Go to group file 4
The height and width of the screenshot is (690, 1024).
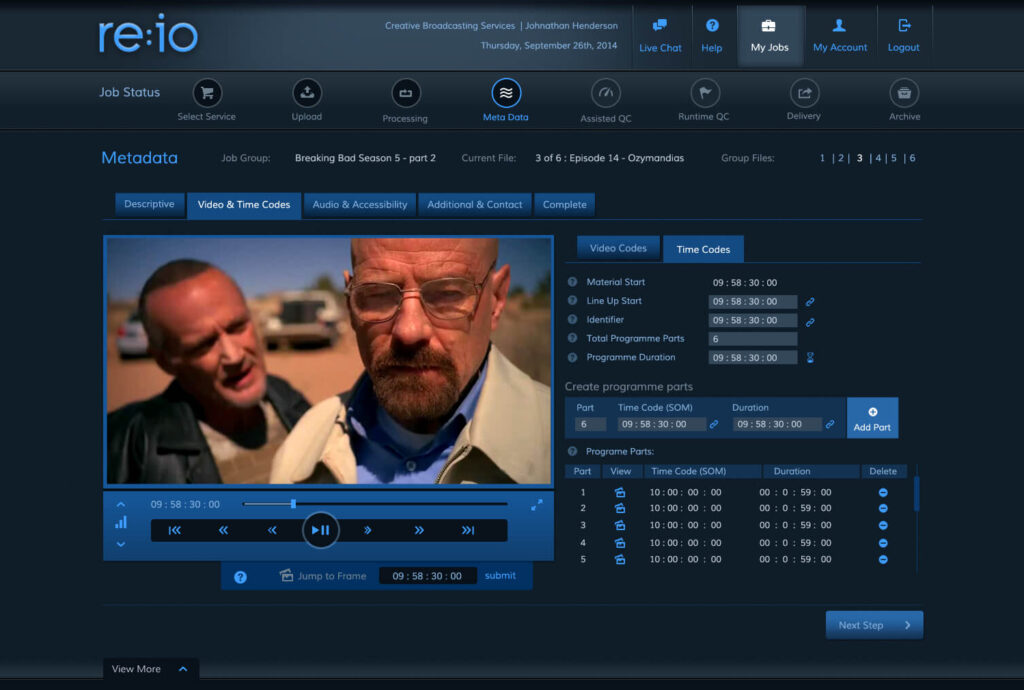click(x=878, y=158)
